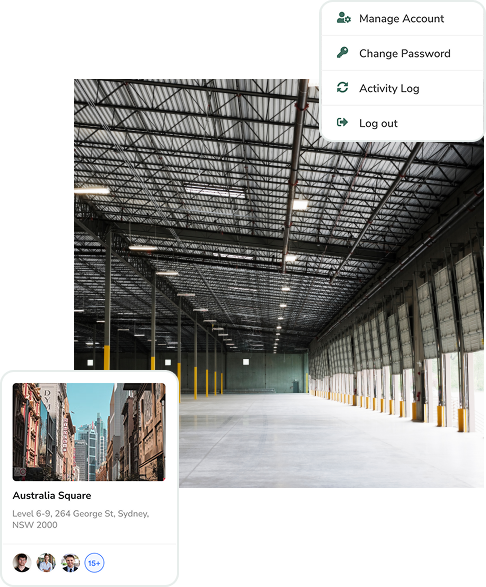Open the Activity Log menu entry

pos(403,88)
